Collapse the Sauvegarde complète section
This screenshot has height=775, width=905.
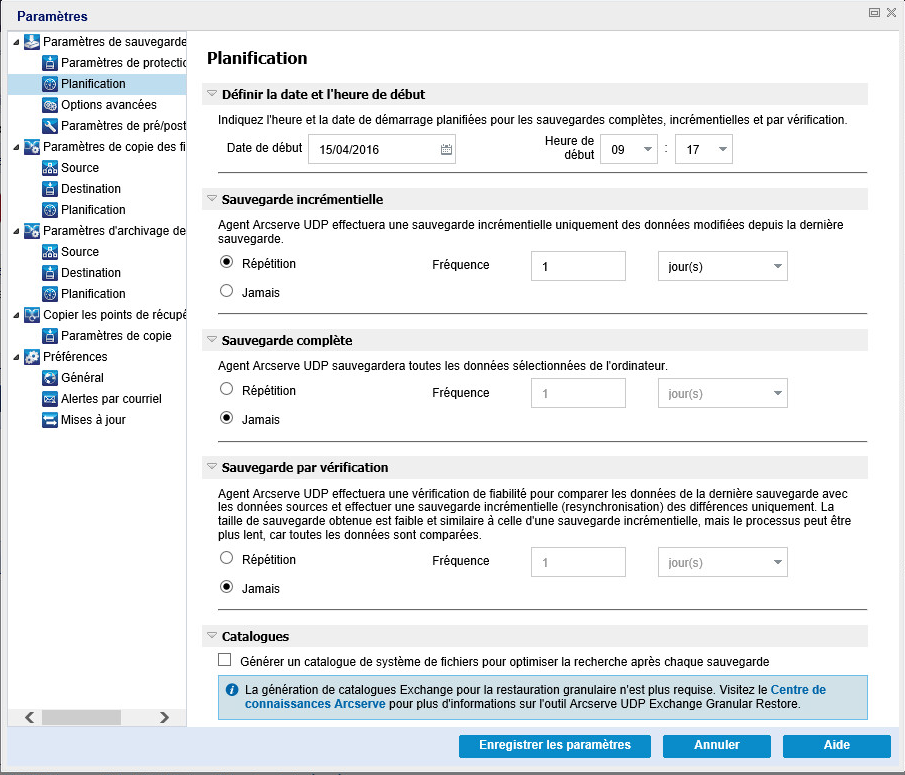tap(212, 339)
